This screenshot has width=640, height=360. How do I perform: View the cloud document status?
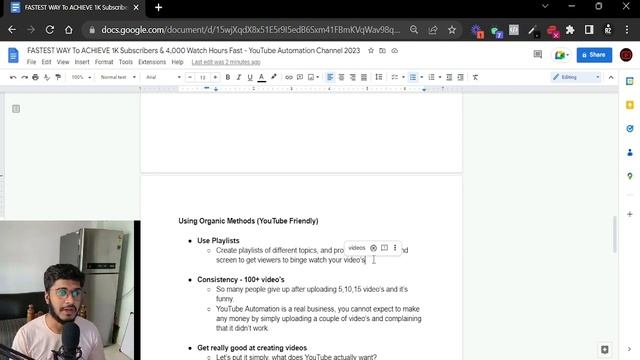click(394, 51)
